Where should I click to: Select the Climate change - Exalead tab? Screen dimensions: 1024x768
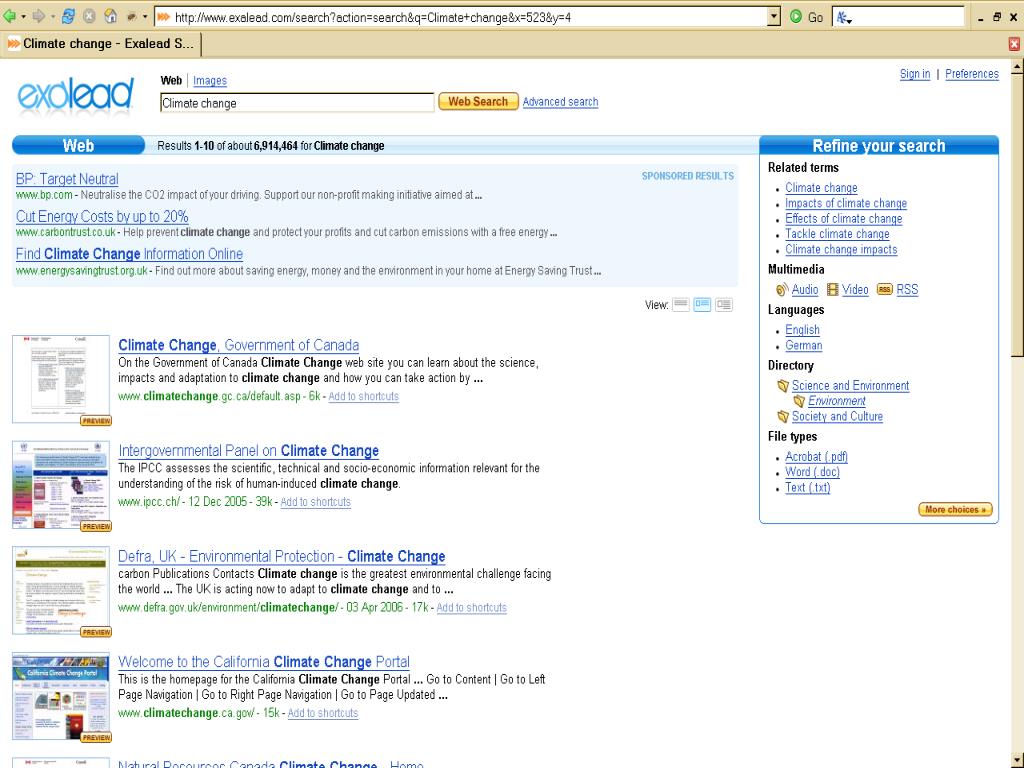(x=101, y=44)
